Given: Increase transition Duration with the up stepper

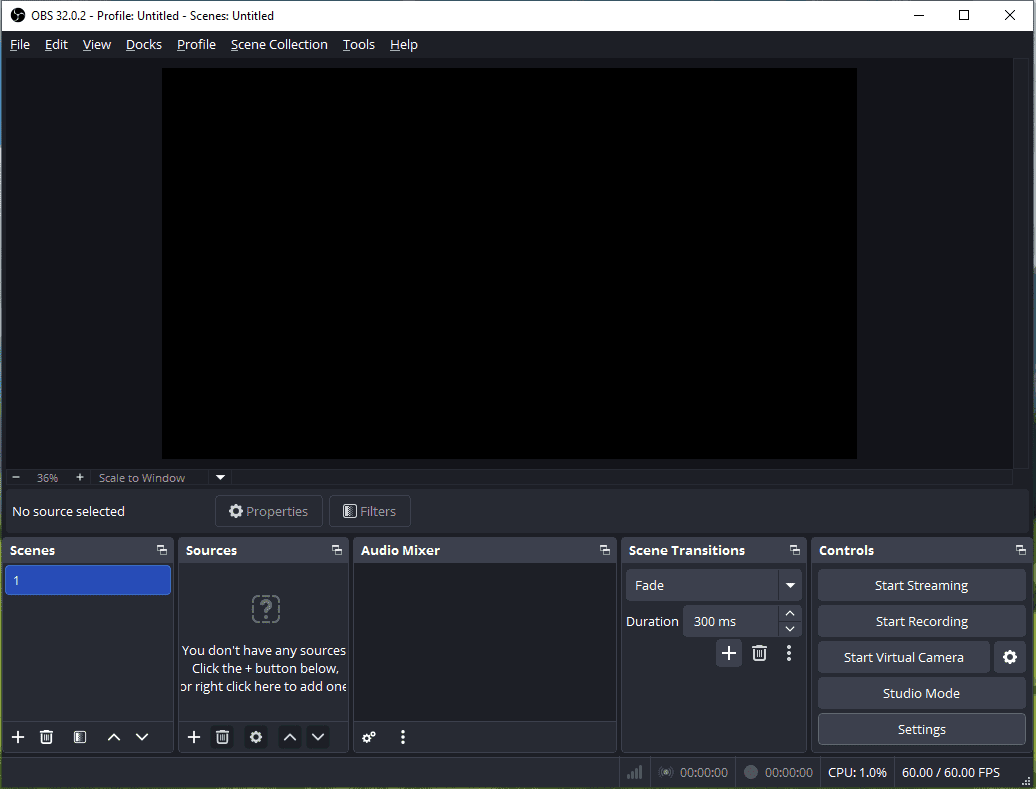Looking at the screenshot, I should [x=789, y=614].
